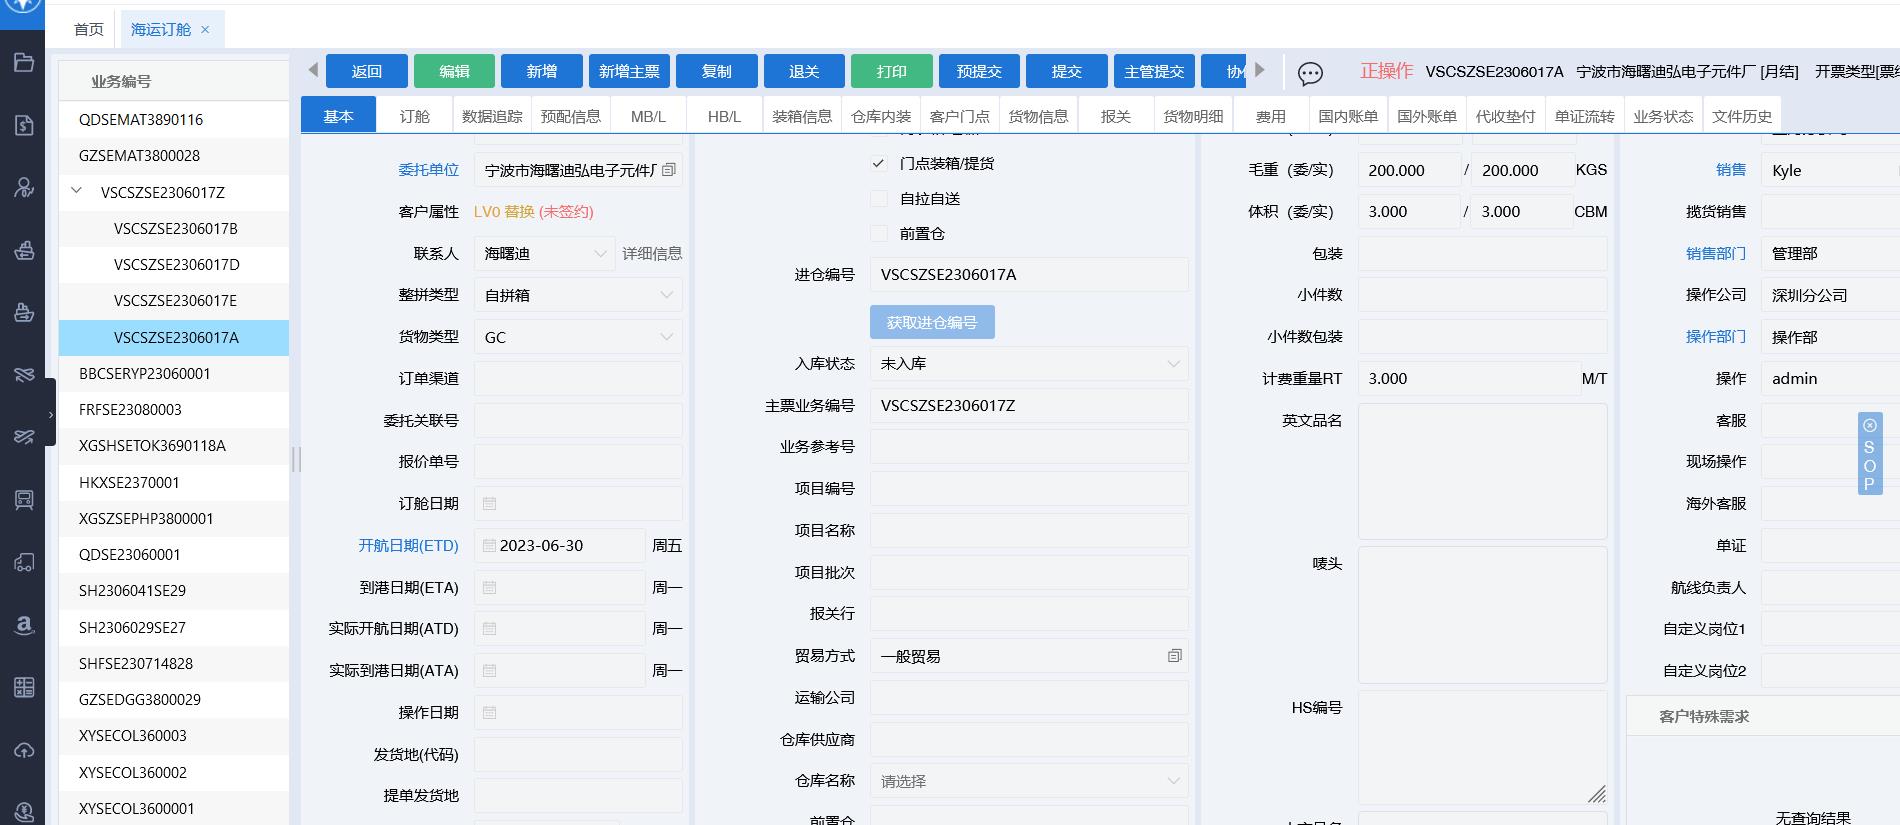The width and height of the screenshot is (1900, 825).
Task: Open the folder icon in left sidebar
Action: click(x=24, y=63)
